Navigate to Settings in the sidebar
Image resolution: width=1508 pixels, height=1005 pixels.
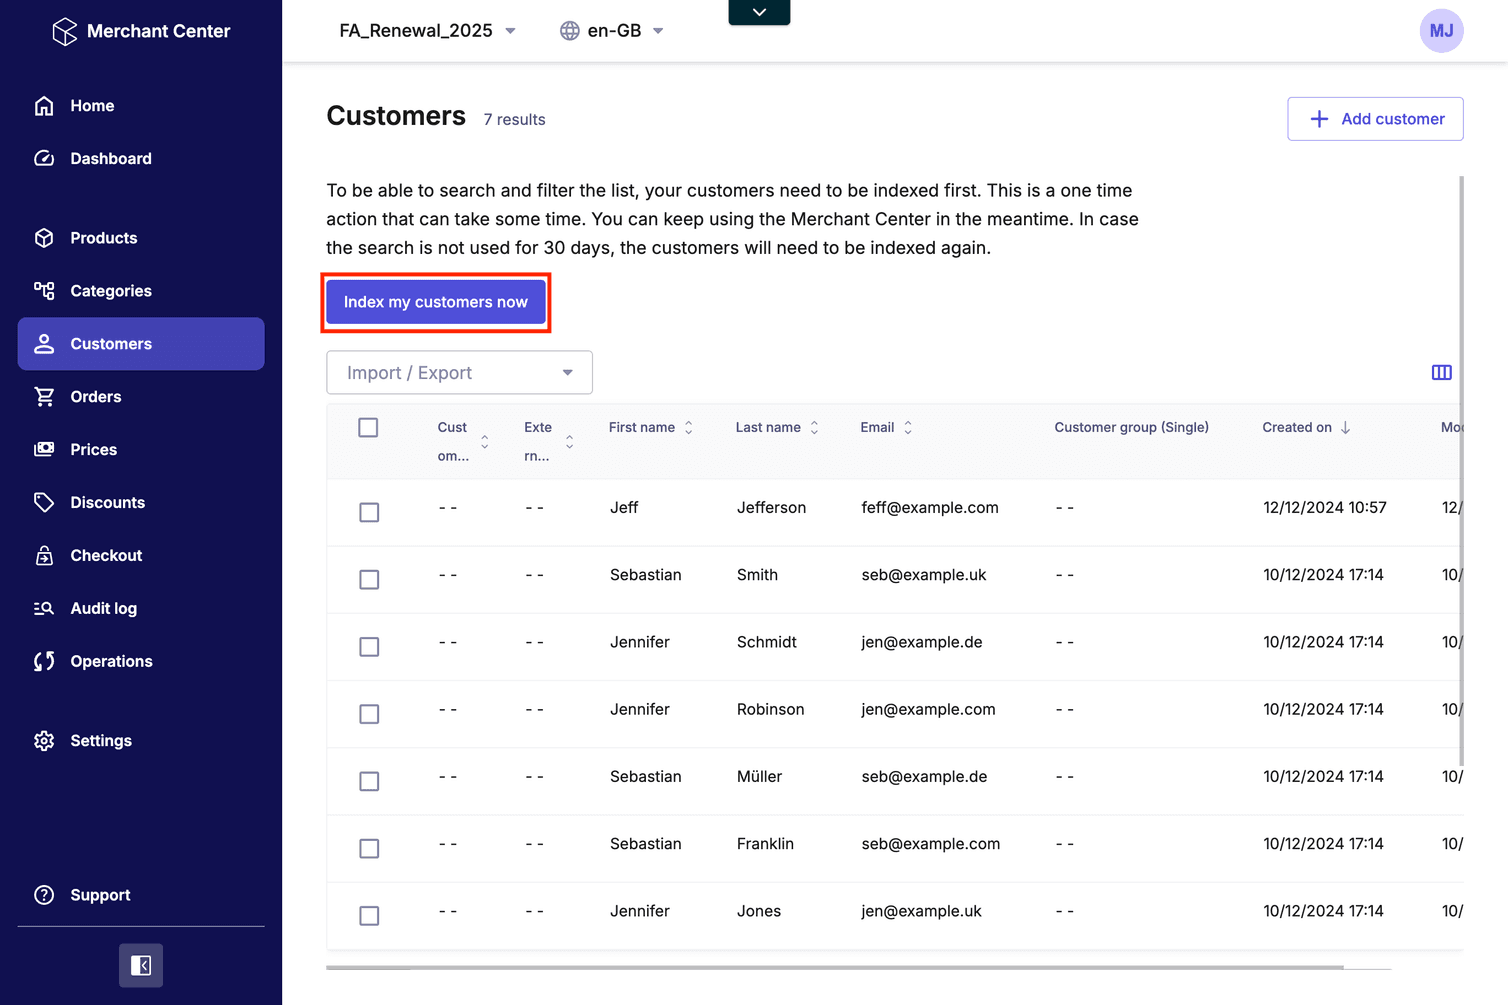(x=101, y=740)
